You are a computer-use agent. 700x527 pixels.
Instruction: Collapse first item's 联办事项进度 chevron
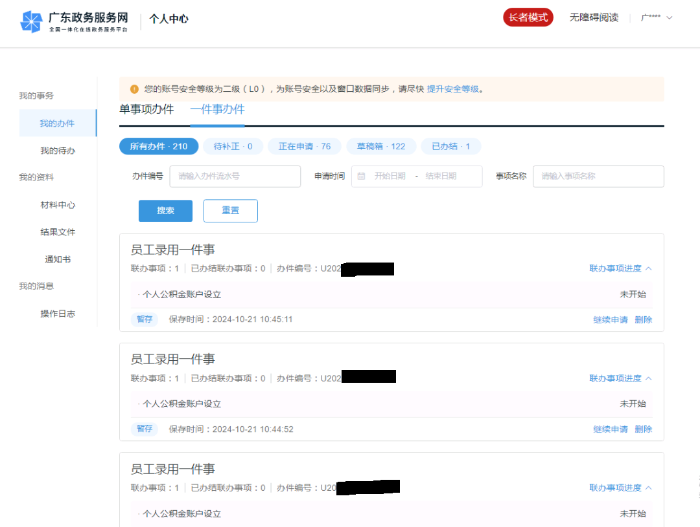(649, 268)
